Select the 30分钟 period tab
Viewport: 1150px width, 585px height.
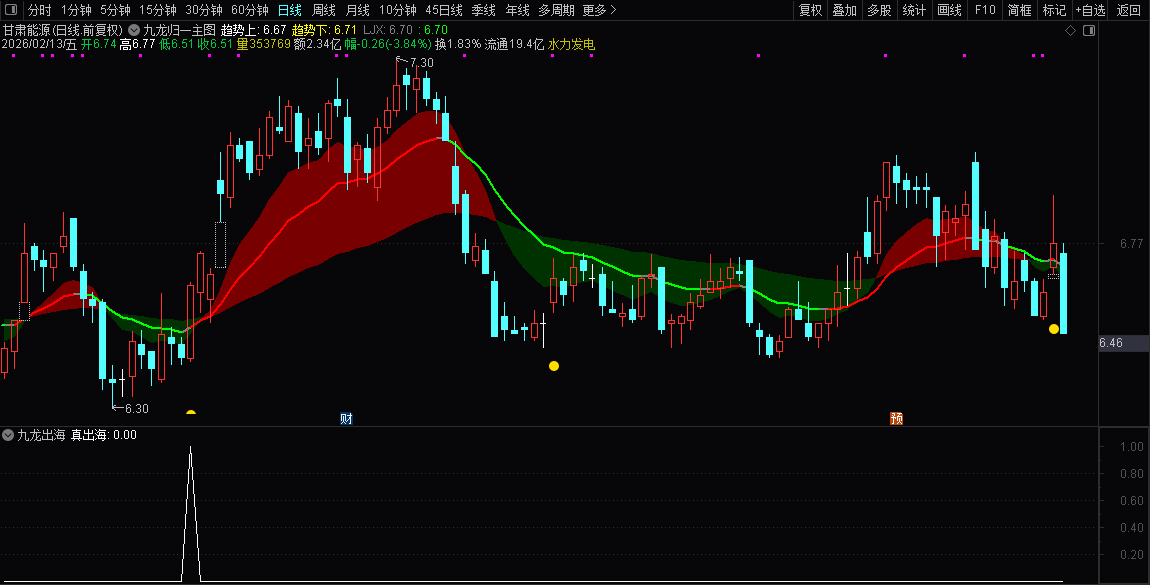pos(204,10)
